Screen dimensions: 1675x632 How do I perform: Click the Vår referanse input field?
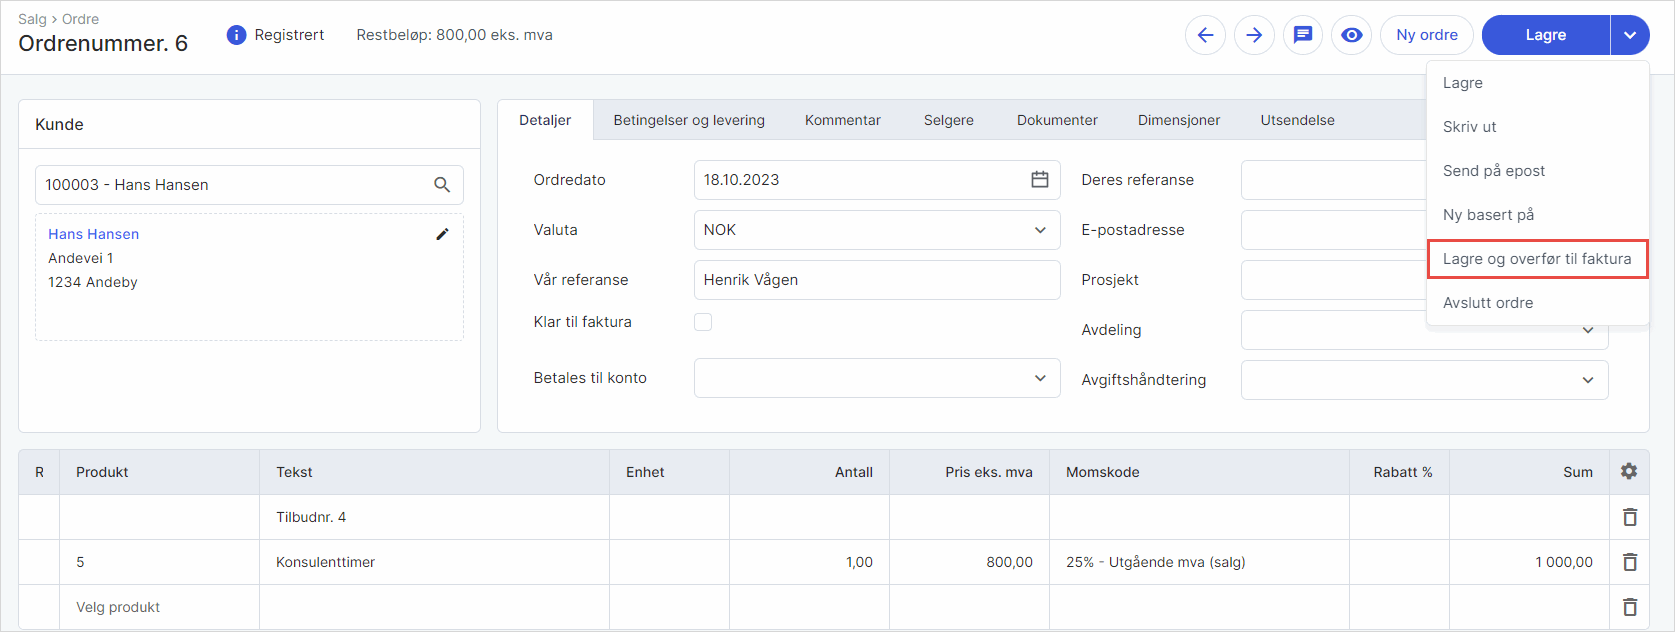[x=876, y=280]
